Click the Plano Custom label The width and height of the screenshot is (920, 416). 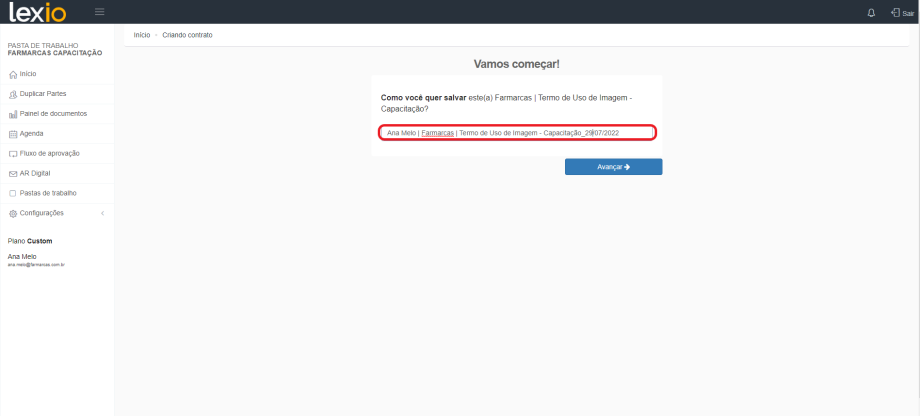[30, 241]
